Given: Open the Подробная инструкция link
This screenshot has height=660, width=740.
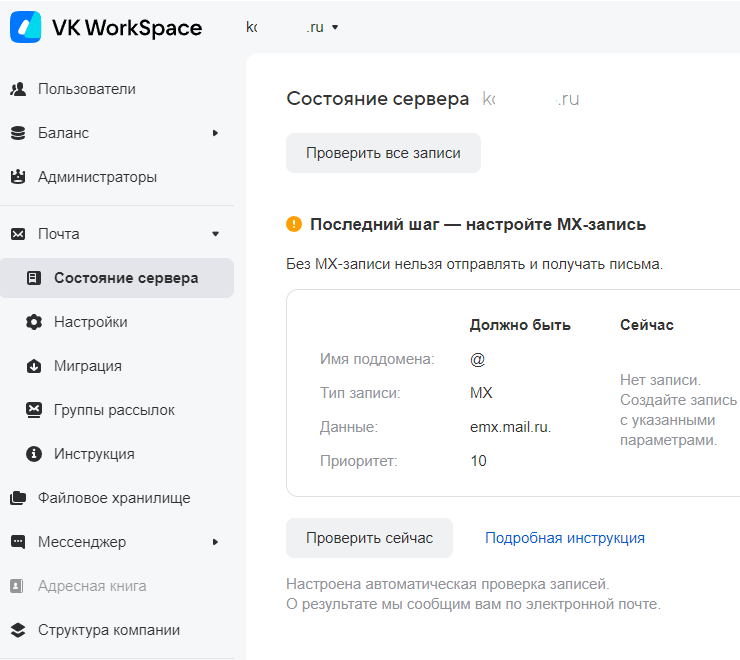Looking at the screenshot, I should coord(565,538).
